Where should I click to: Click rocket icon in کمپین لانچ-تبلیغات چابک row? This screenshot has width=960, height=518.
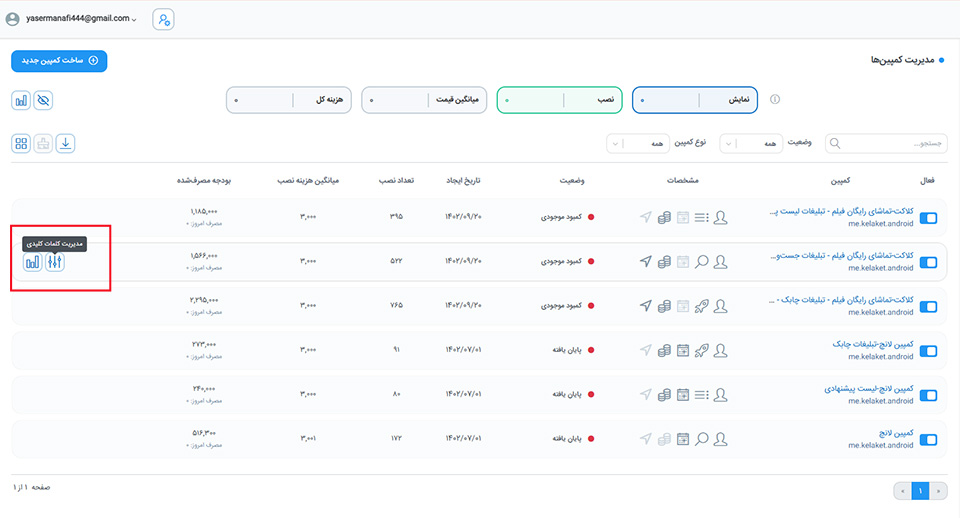pos(701,350)
